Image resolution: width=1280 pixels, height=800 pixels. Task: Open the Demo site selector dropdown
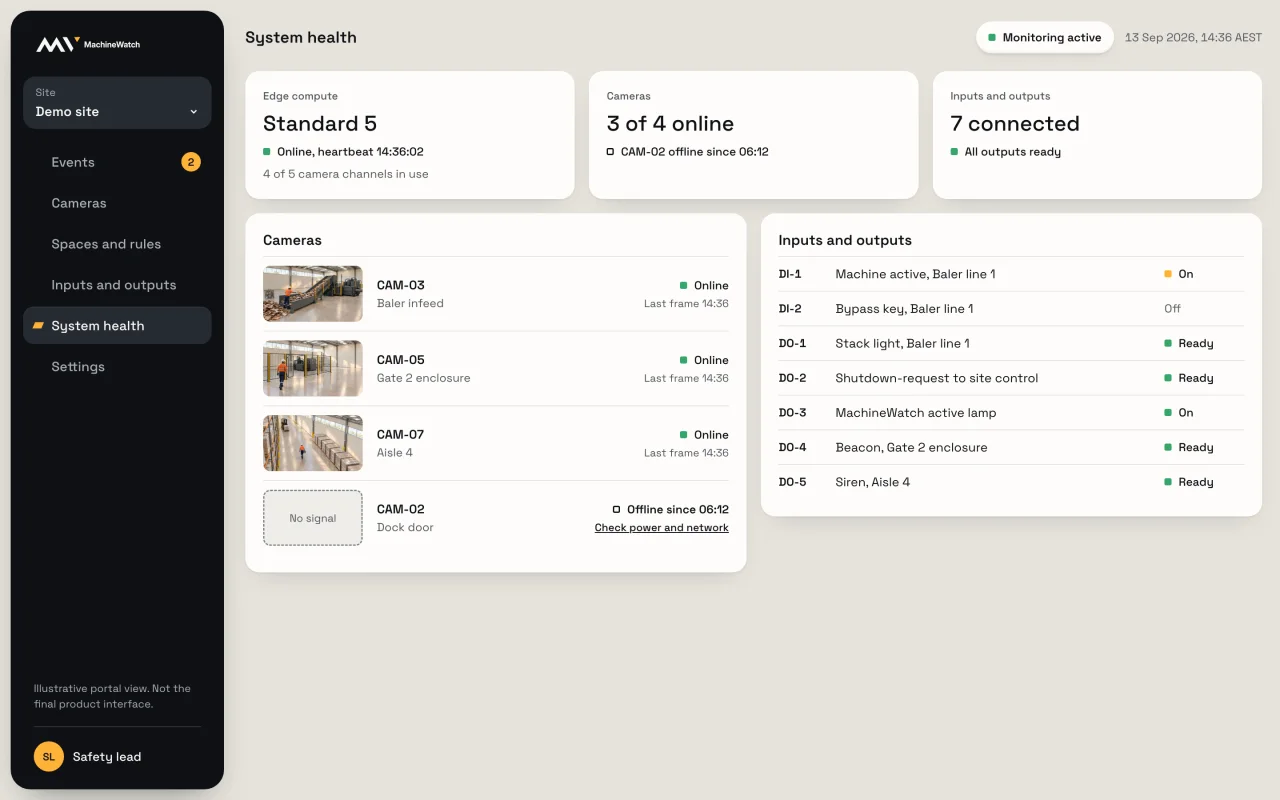tap(117, 103)
